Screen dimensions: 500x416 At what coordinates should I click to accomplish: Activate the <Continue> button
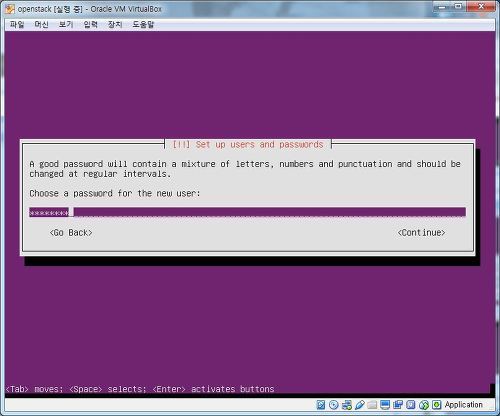tap(421, 233)
